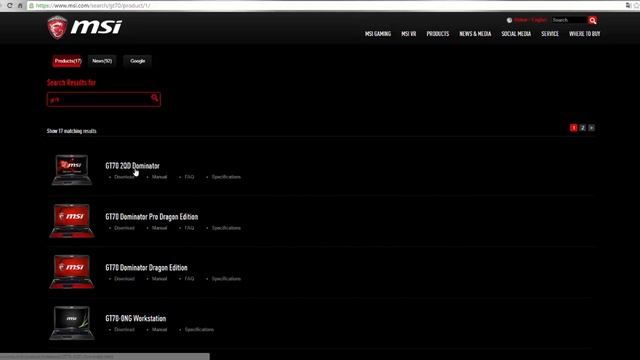Click the header Search text field

[x=569, y=20]
